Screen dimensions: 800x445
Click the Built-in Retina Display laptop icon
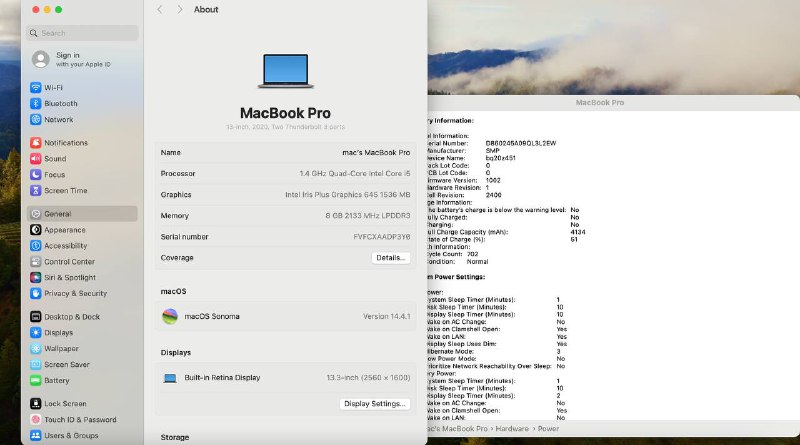click(x=170, y=378)
